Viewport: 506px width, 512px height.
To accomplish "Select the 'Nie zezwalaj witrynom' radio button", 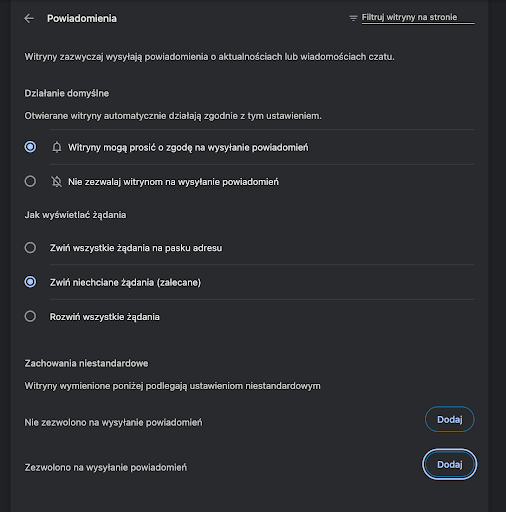I will tap(30, 182).
